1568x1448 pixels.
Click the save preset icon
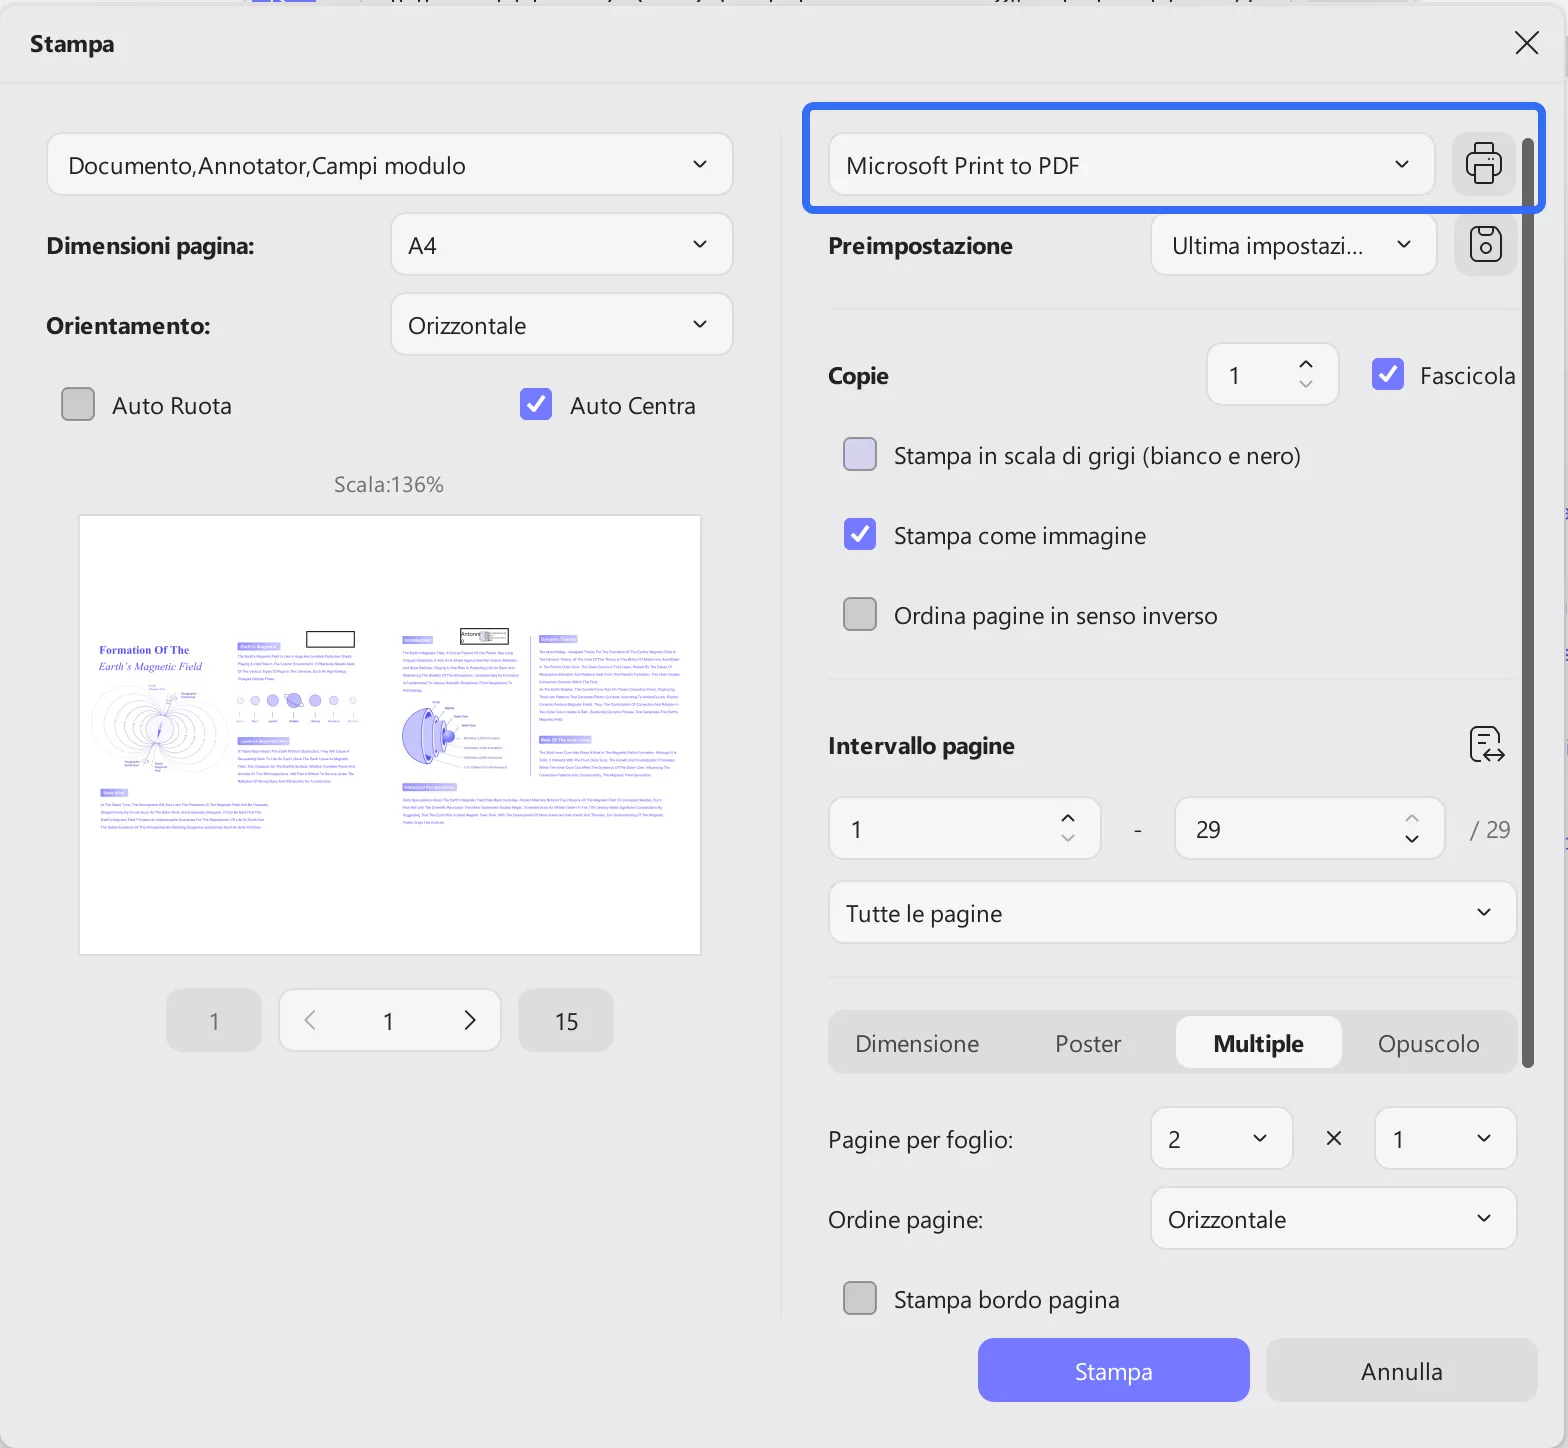click(x=1485, y=244)
